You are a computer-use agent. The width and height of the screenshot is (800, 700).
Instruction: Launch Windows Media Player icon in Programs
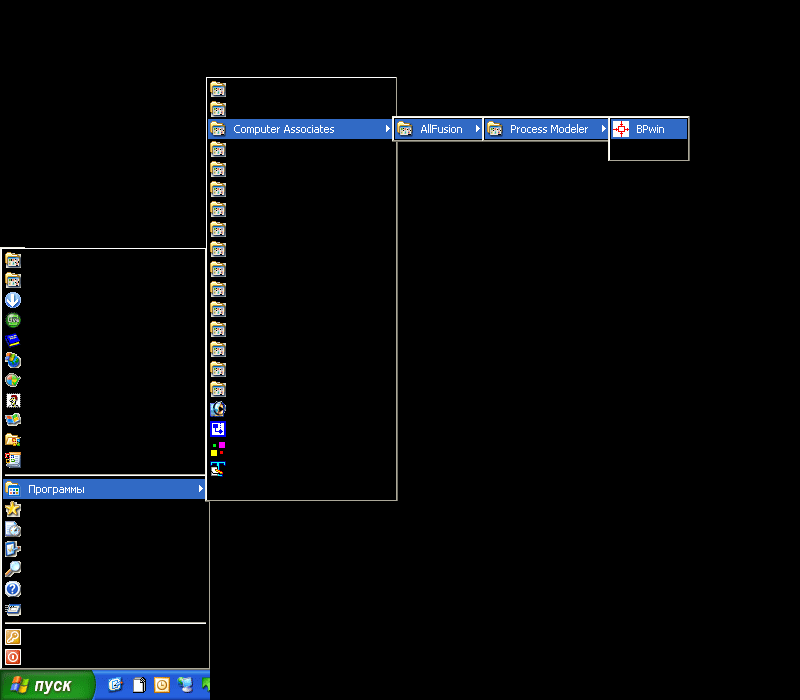click(x=218, y=409)
